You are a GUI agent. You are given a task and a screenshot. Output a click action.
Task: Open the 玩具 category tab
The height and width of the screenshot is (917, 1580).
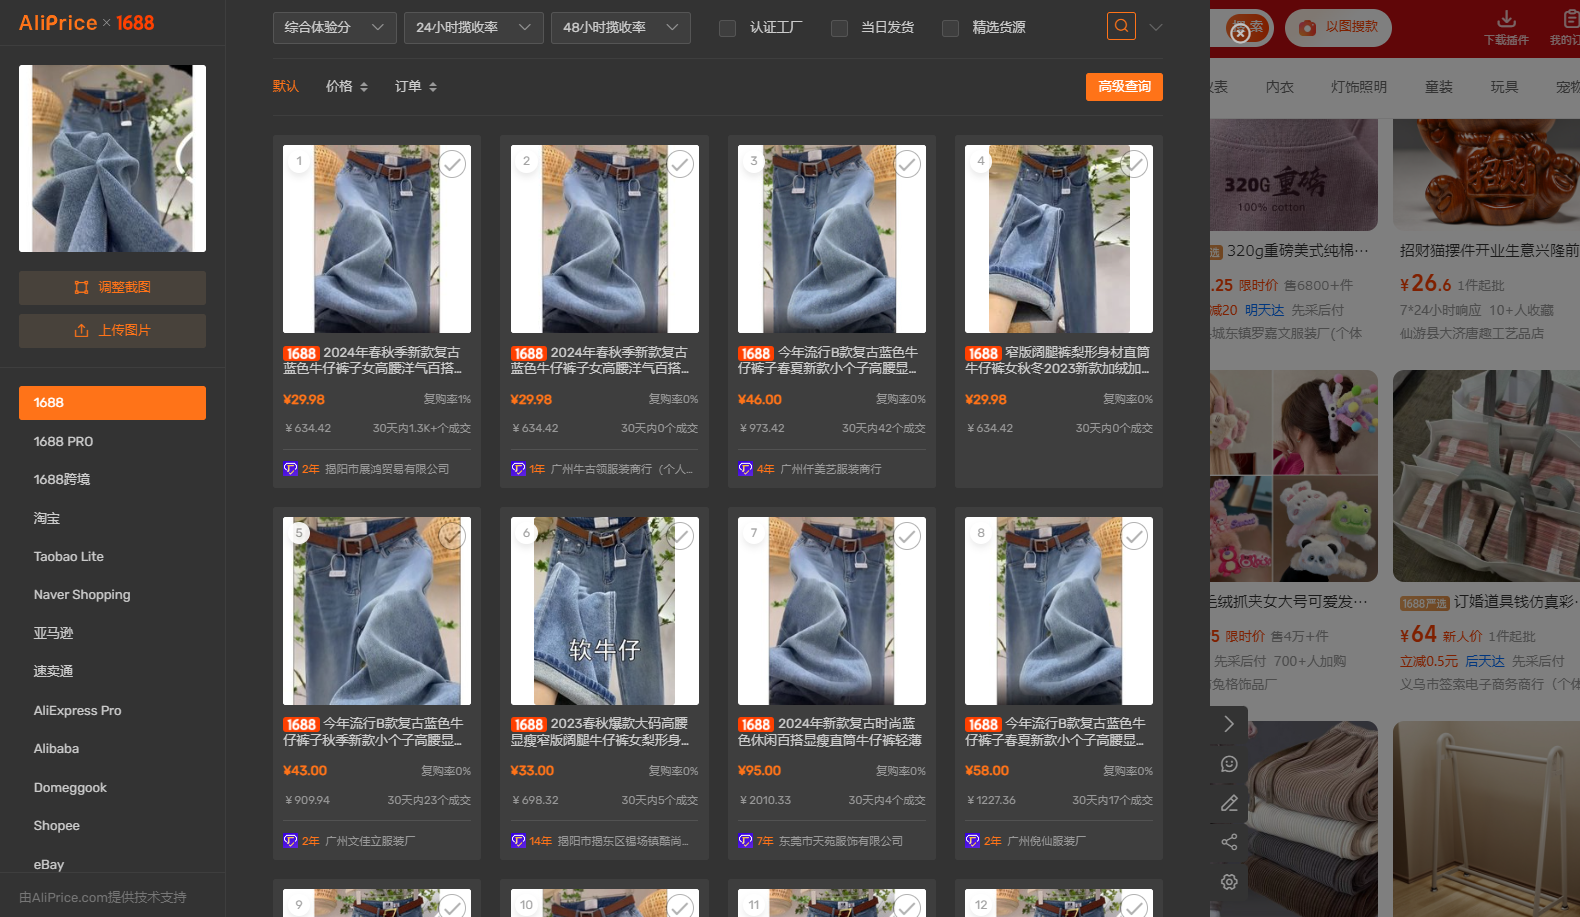[1504, 87]
